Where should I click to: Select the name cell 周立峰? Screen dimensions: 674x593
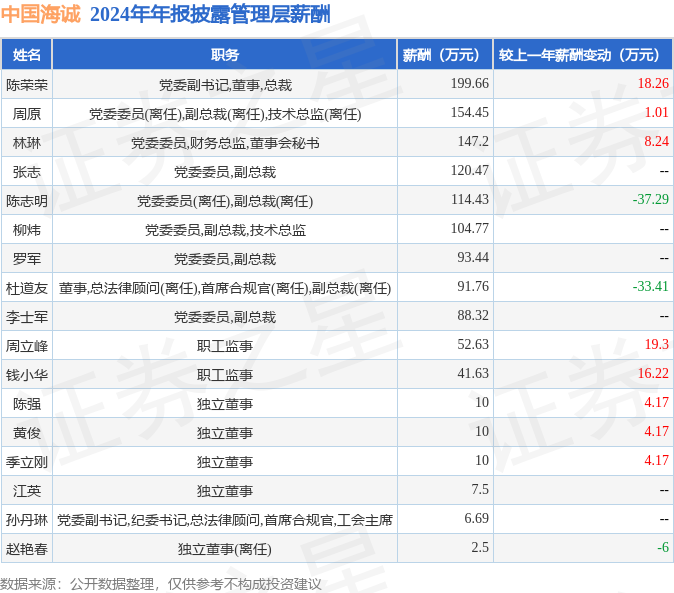pos(27,346)
